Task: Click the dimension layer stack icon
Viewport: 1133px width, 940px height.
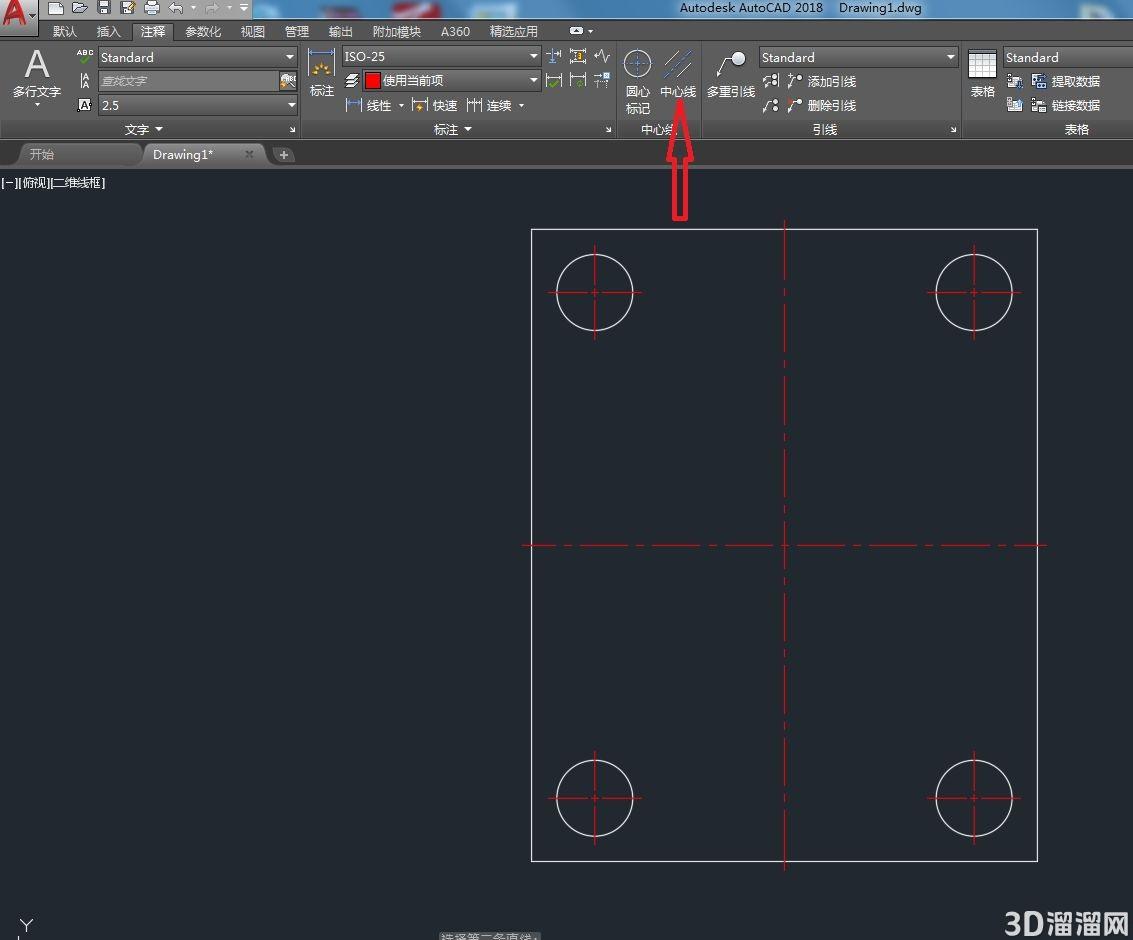Action: 352,80
